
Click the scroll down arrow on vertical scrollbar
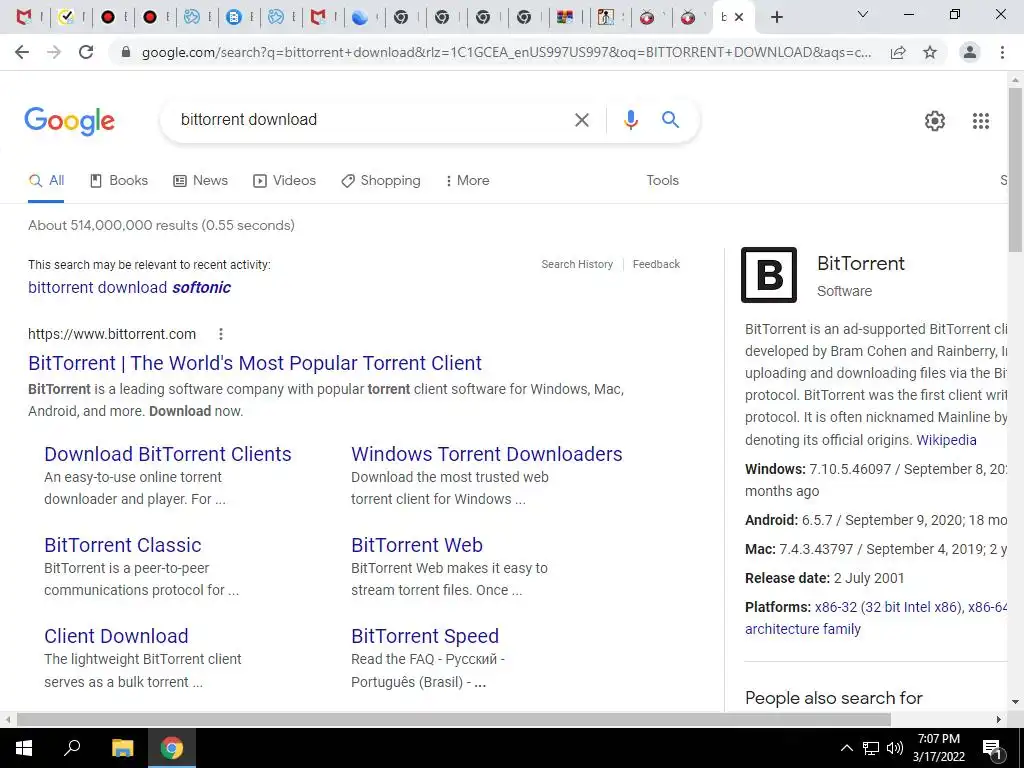pos(1015,703)
